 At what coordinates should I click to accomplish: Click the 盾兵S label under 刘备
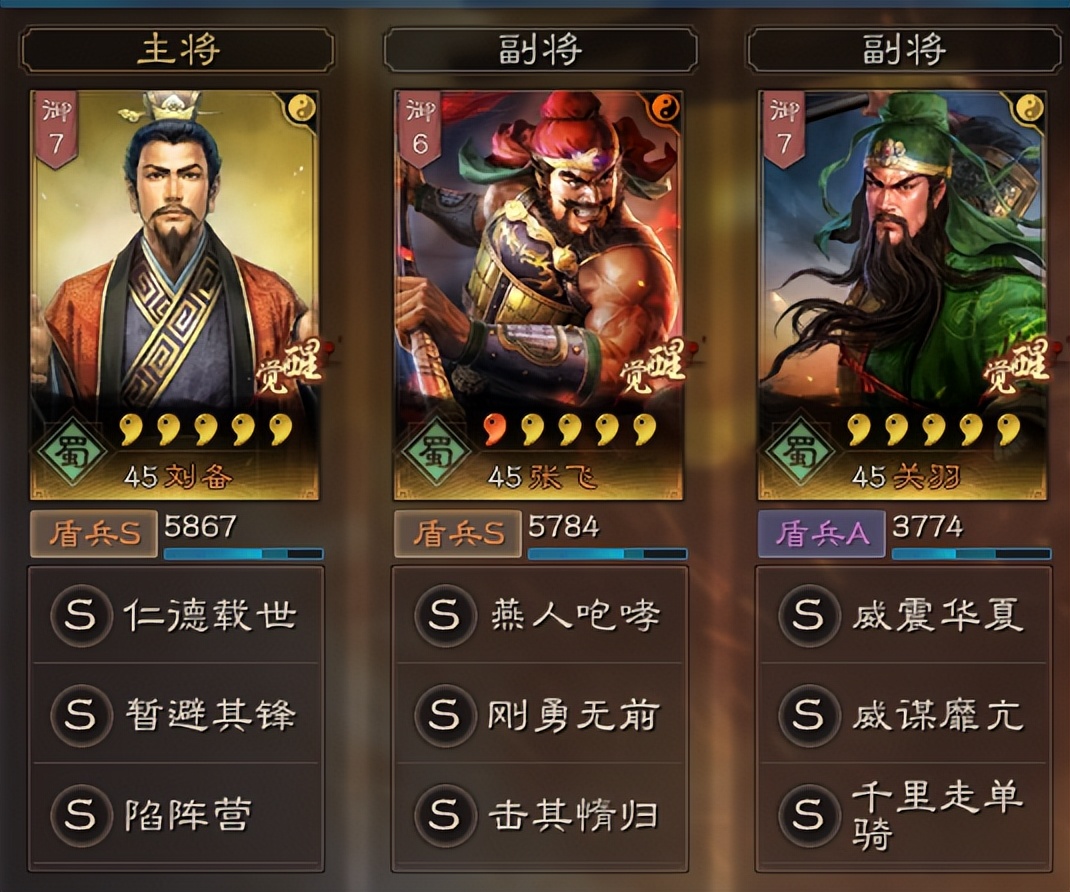click(93, 533)
